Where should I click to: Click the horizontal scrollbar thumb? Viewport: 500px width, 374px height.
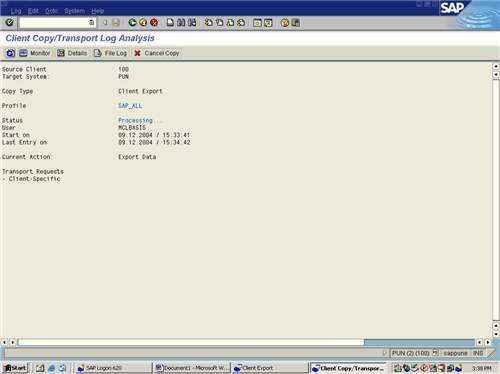419,342
